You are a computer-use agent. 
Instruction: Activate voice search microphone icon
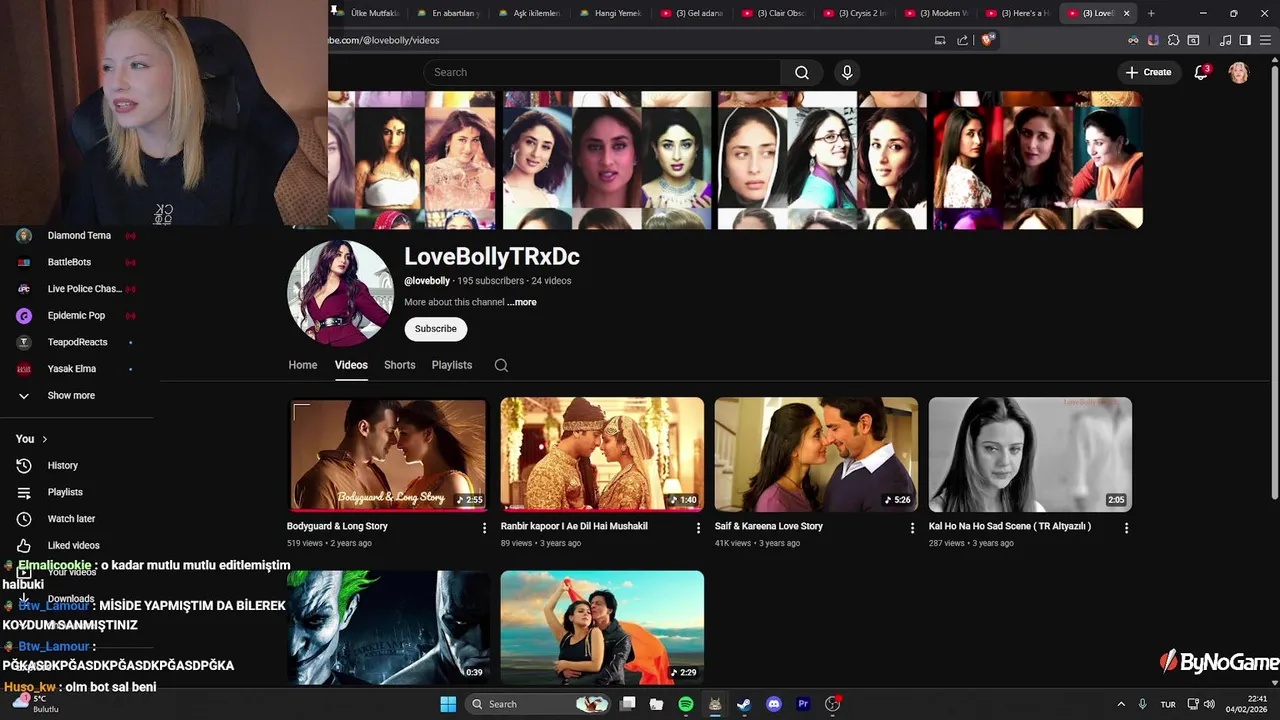[x=847, y=72]
